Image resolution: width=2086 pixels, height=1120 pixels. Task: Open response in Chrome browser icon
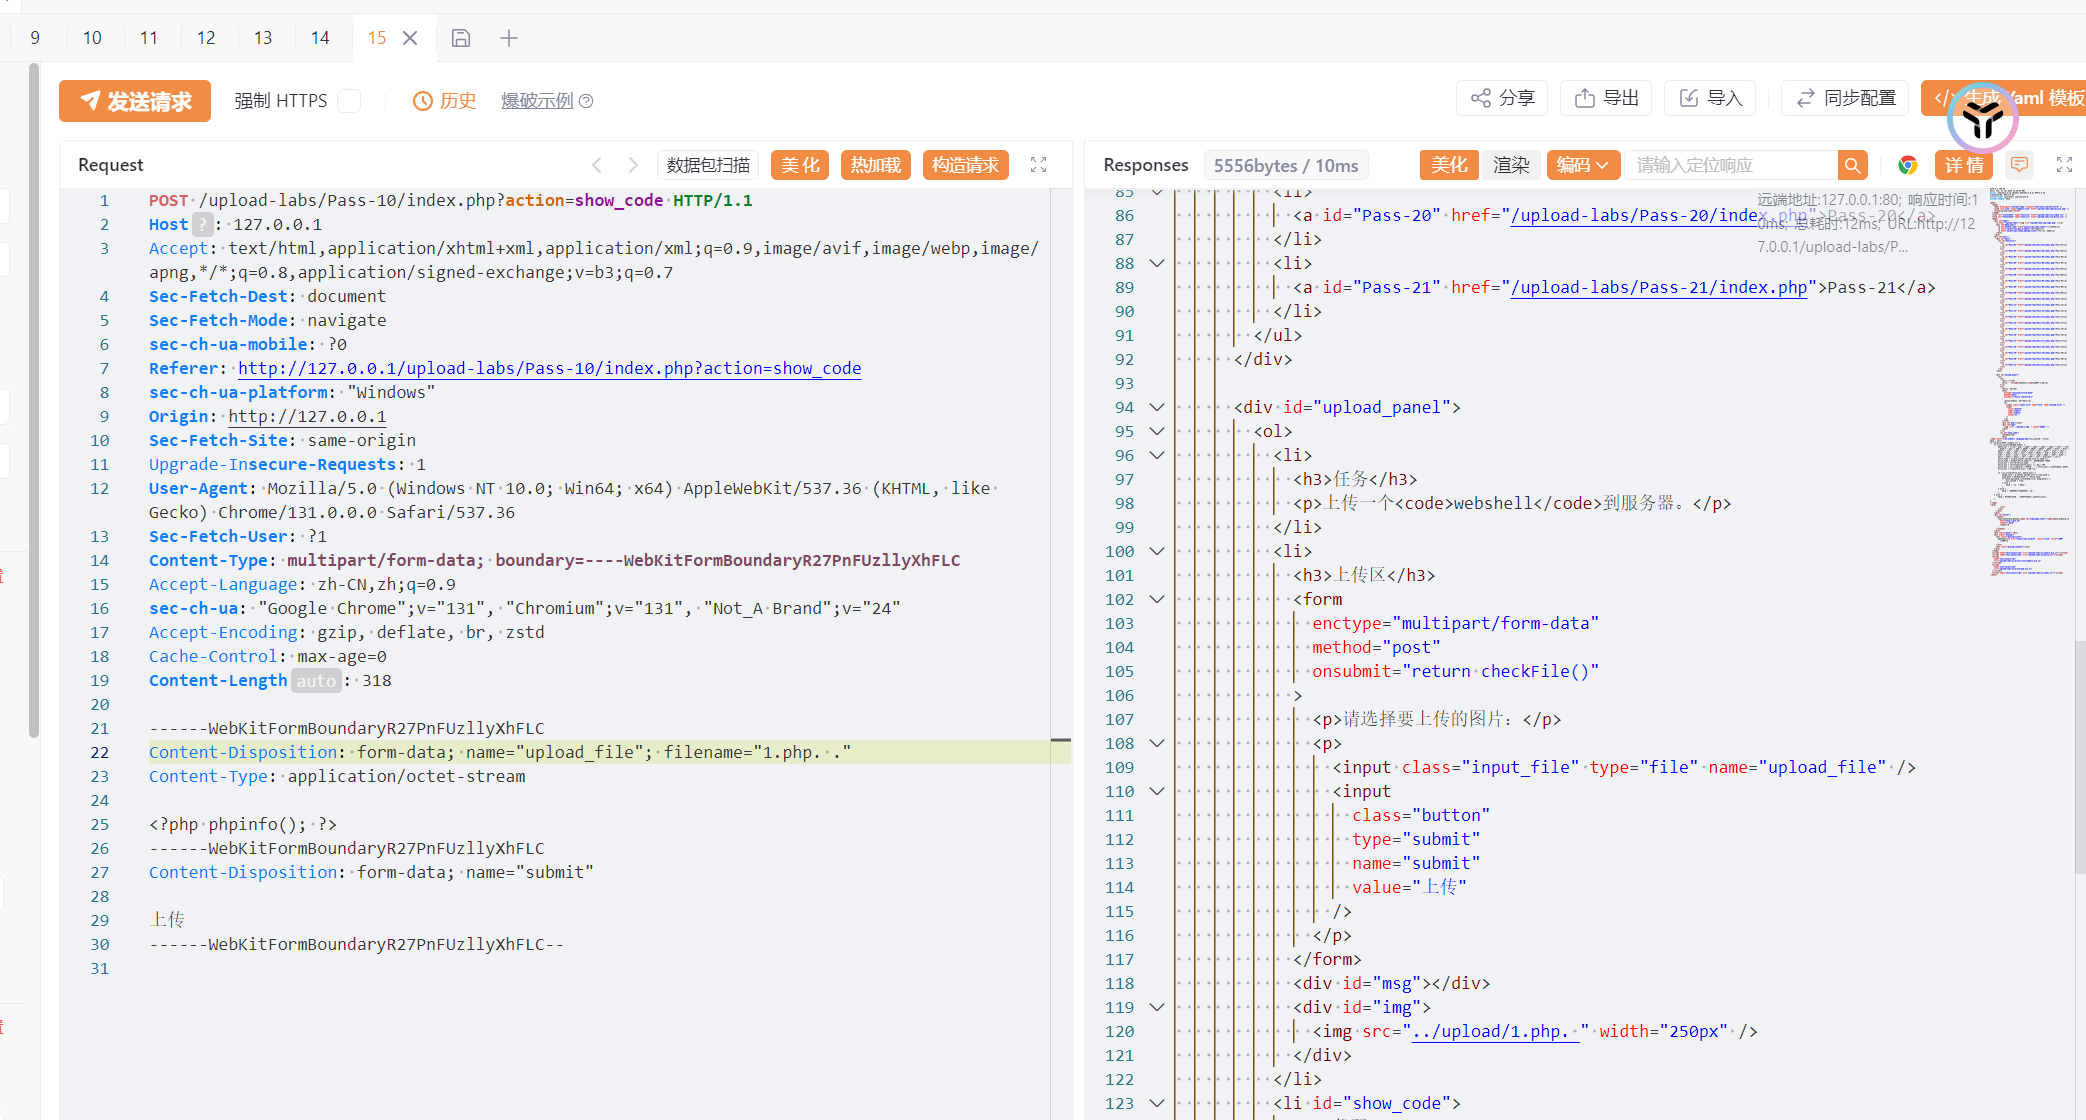pos(1908,165)
